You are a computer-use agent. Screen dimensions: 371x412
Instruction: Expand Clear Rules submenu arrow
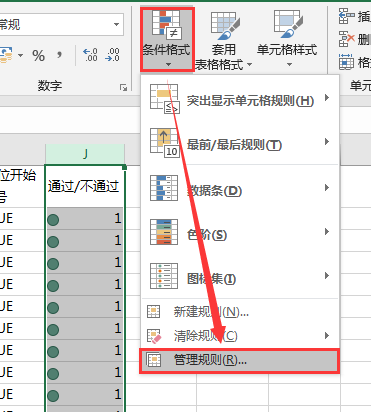pos(327,336)
